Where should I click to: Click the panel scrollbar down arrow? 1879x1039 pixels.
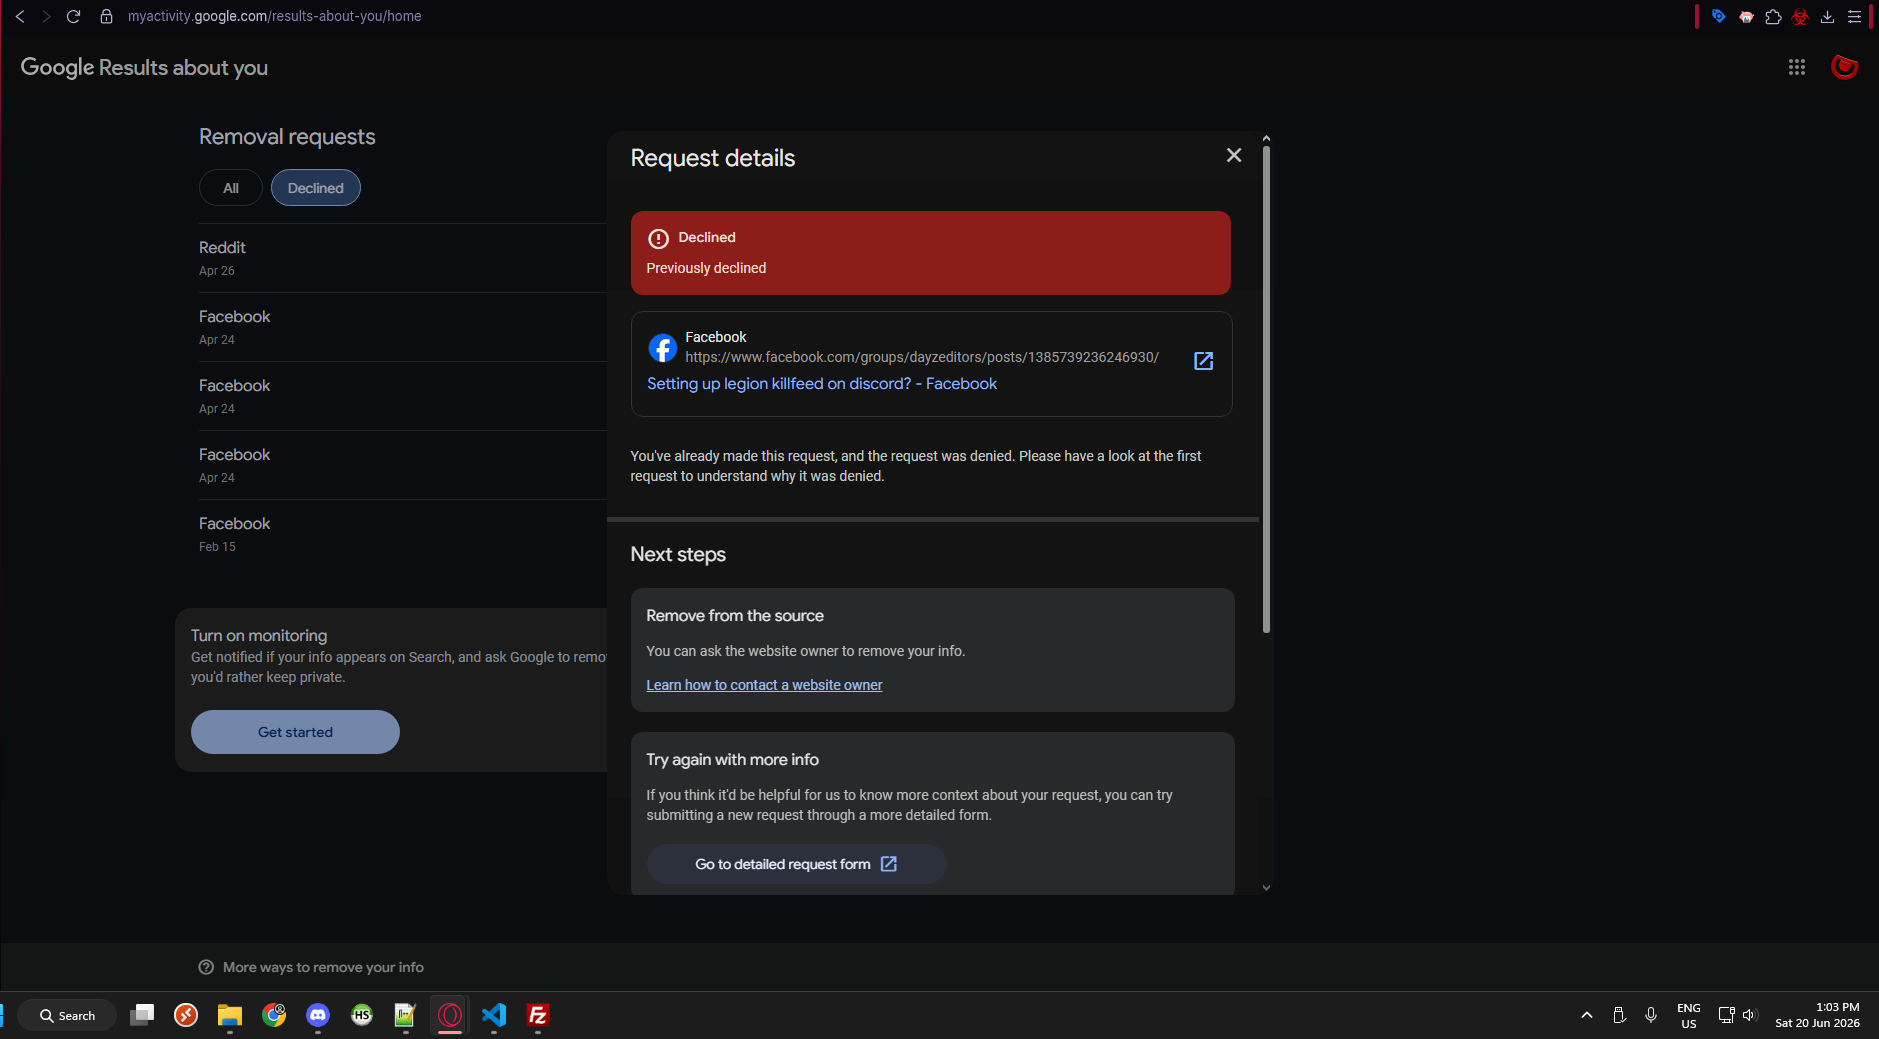pos(1266,888)
